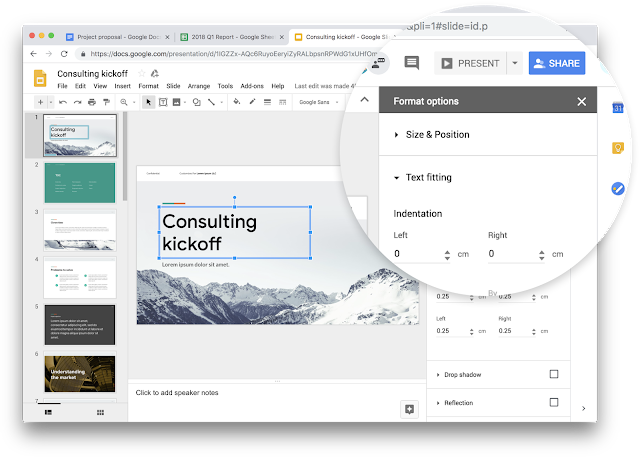Open the Add-ons menu
640x457 pixels.
click(x=252, y=86)
